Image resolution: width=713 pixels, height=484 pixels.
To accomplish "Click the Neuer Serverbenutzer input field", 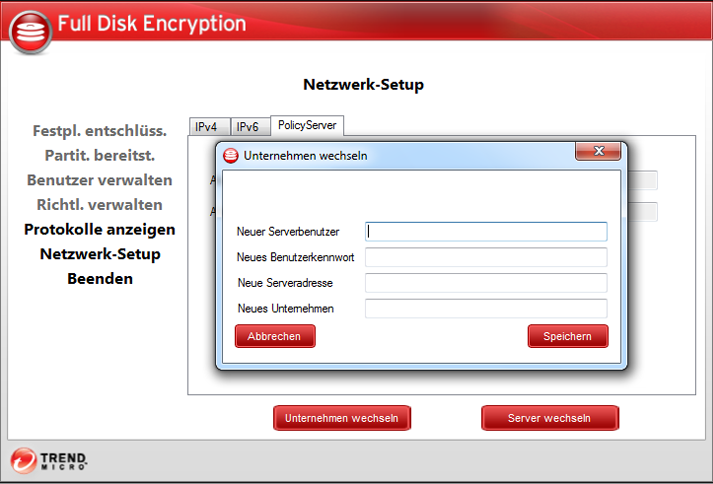I will [486, 231].
